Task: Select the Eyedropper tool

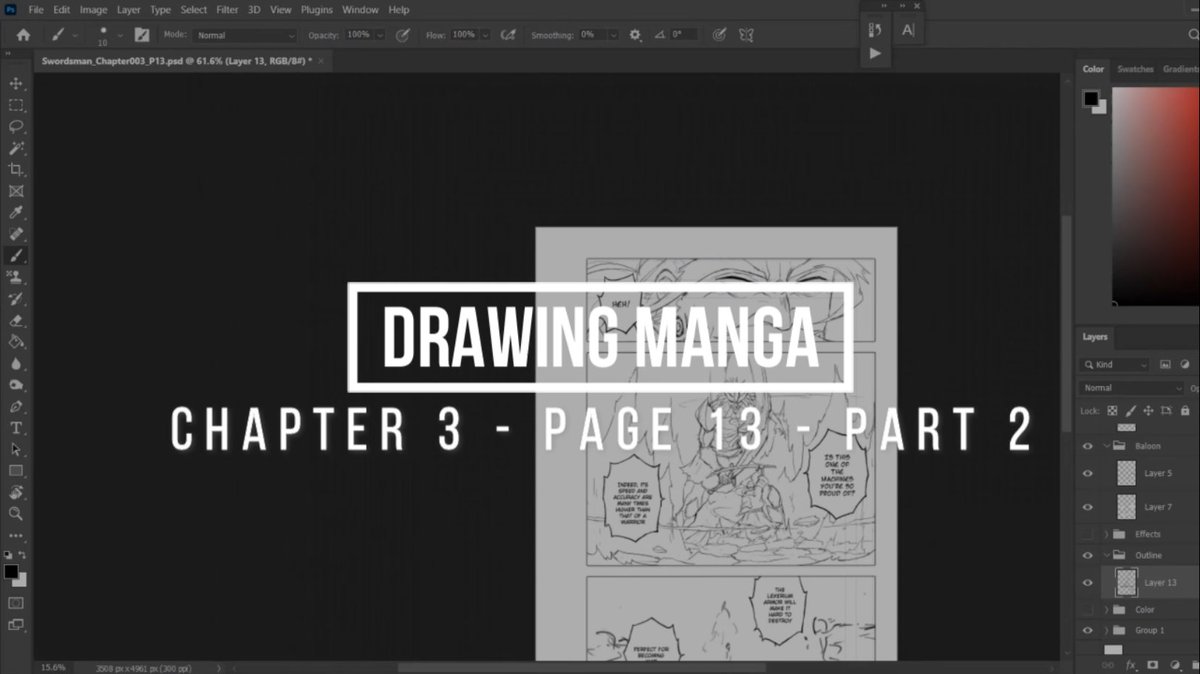Action: point(16,213)
